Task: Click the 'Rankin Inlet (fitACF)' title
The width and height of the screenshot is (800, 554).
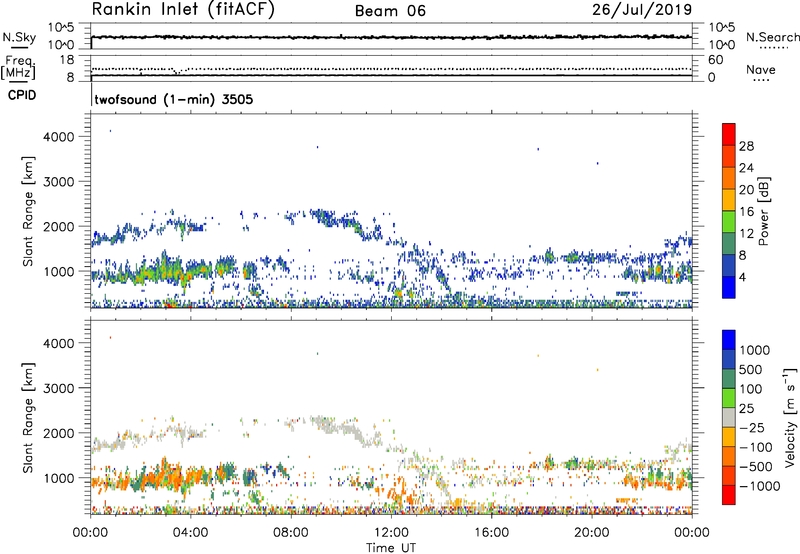Action: tap(183, 10)
